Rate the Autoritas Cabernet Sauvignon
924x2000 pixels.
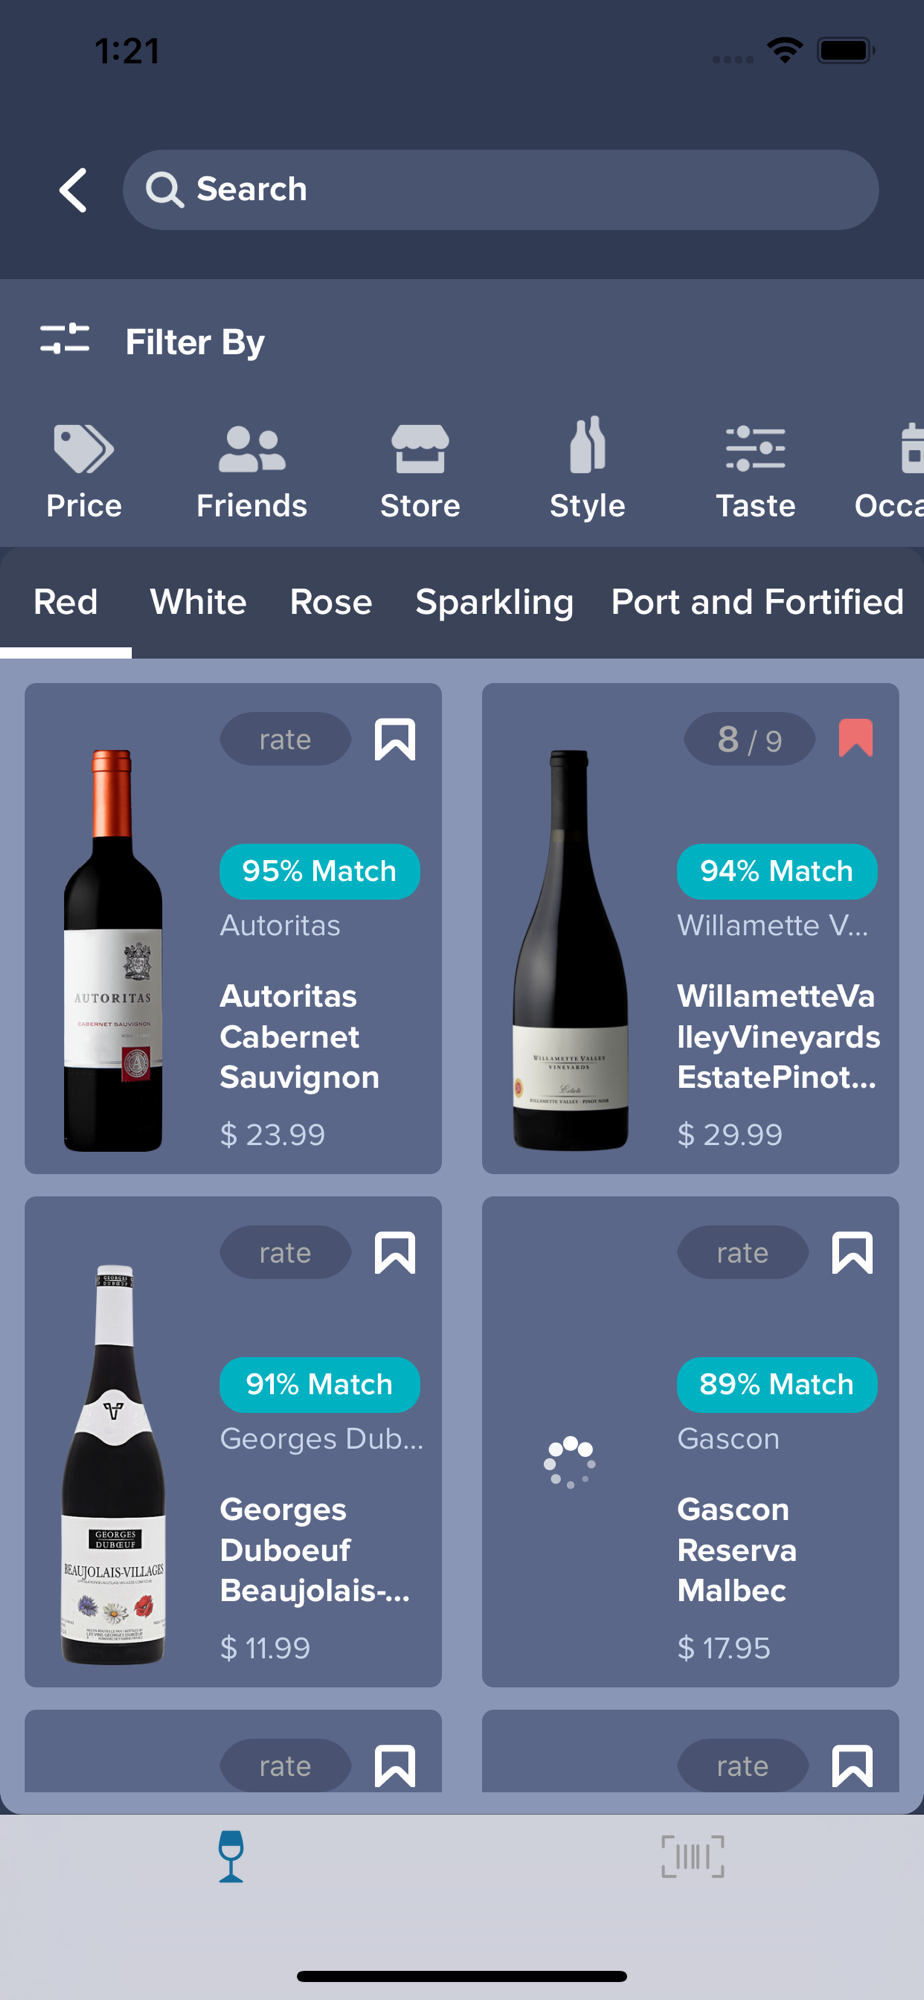pyautogui.click(x=285, y=740)
